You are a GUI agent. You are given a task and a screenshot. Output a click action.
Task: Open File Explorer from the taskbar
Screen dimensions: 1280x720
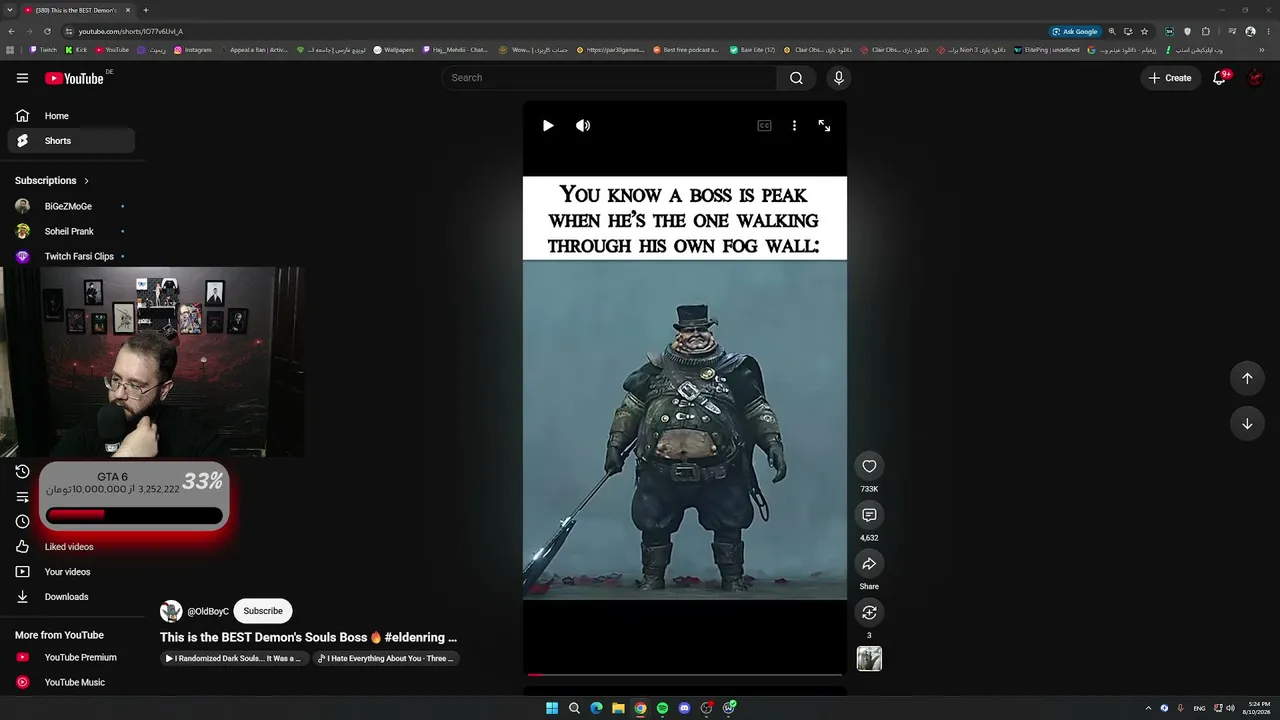pyautogui.click(x=618, y=708)
